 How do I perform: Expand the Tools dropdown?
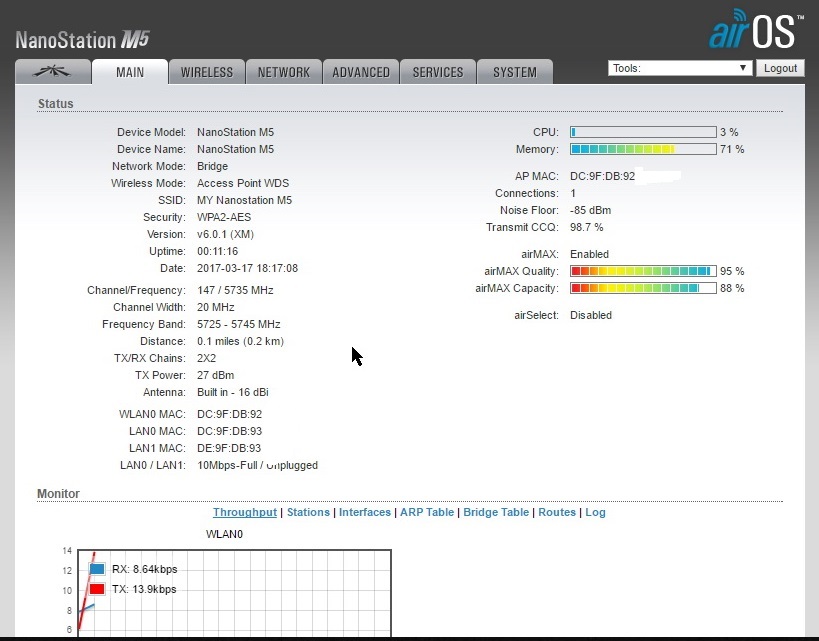pyautogui.click(x=680, y=68)
